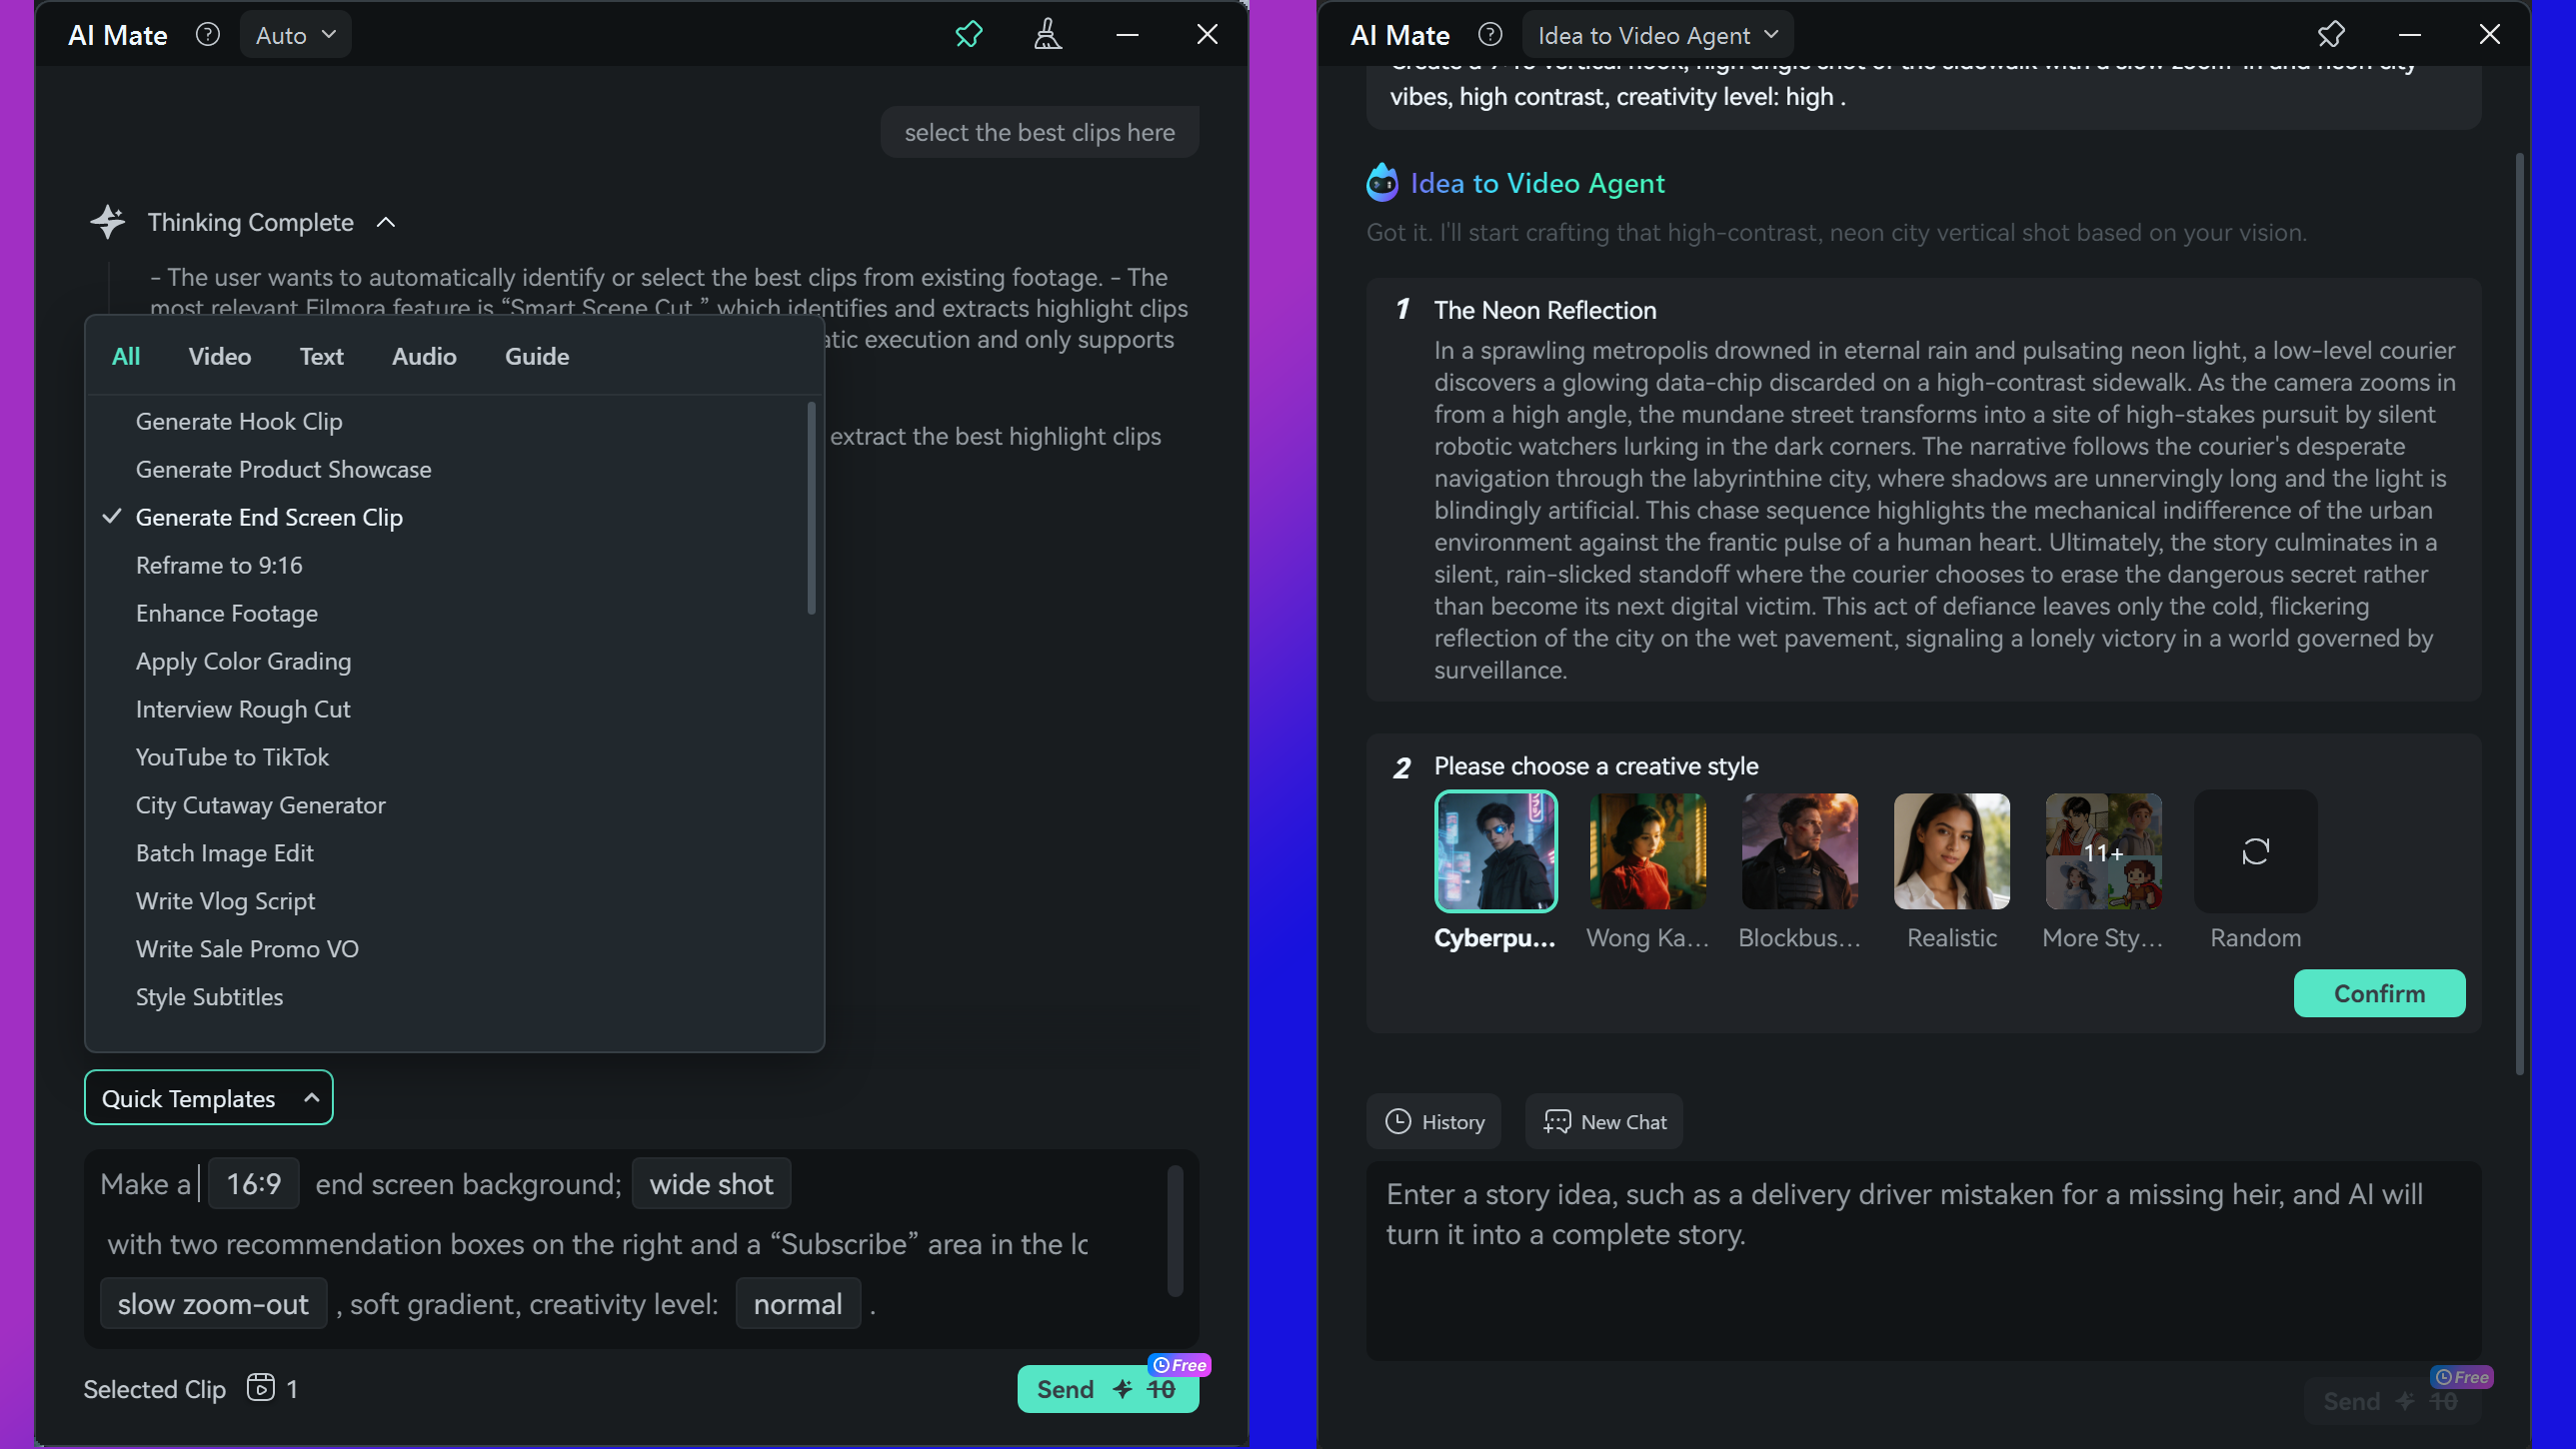
Task: Click the pin icon in right AI Mate window
Action: (2330, 35)
